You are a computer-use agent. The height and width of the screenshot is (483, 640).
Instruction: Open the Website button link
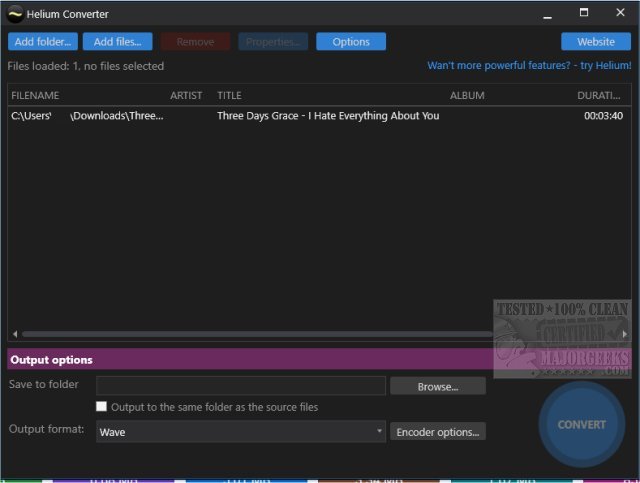[x=596, y=42]
